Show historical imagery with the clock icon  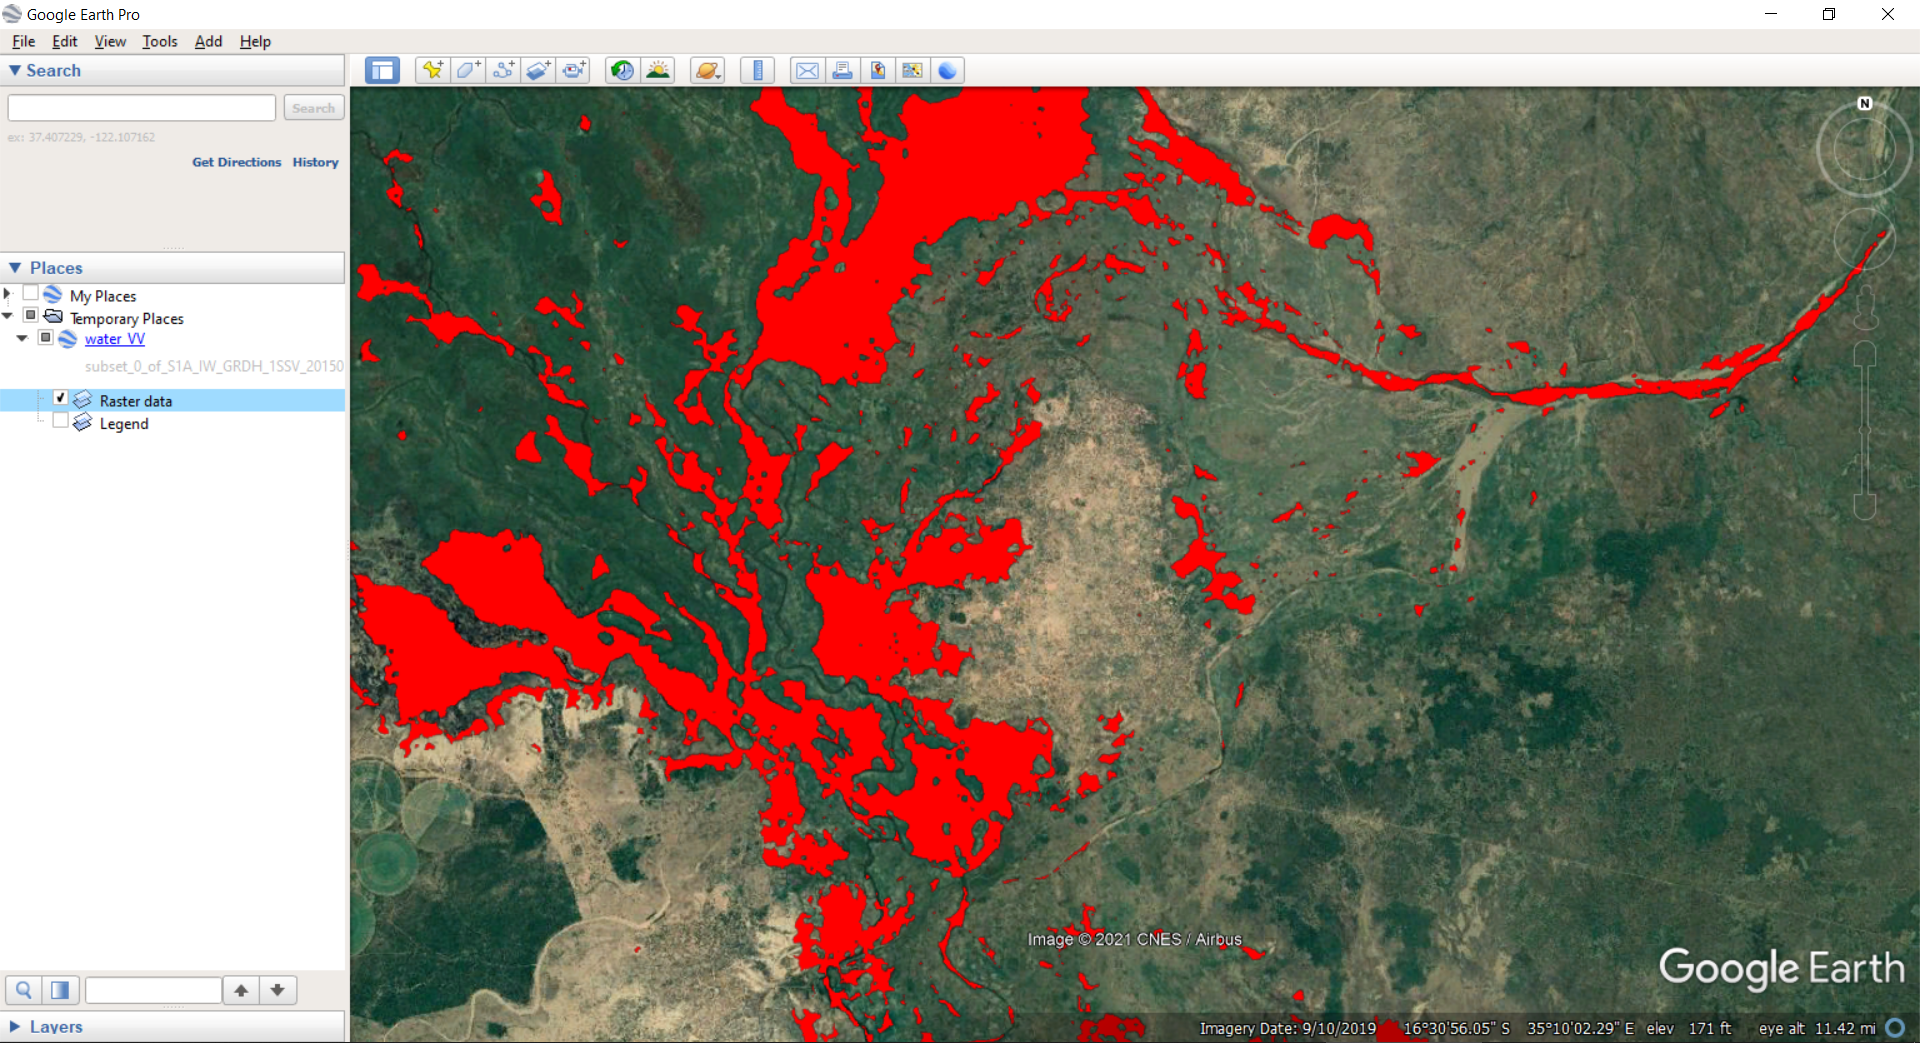pyautogui.click(x=622, y=70)
